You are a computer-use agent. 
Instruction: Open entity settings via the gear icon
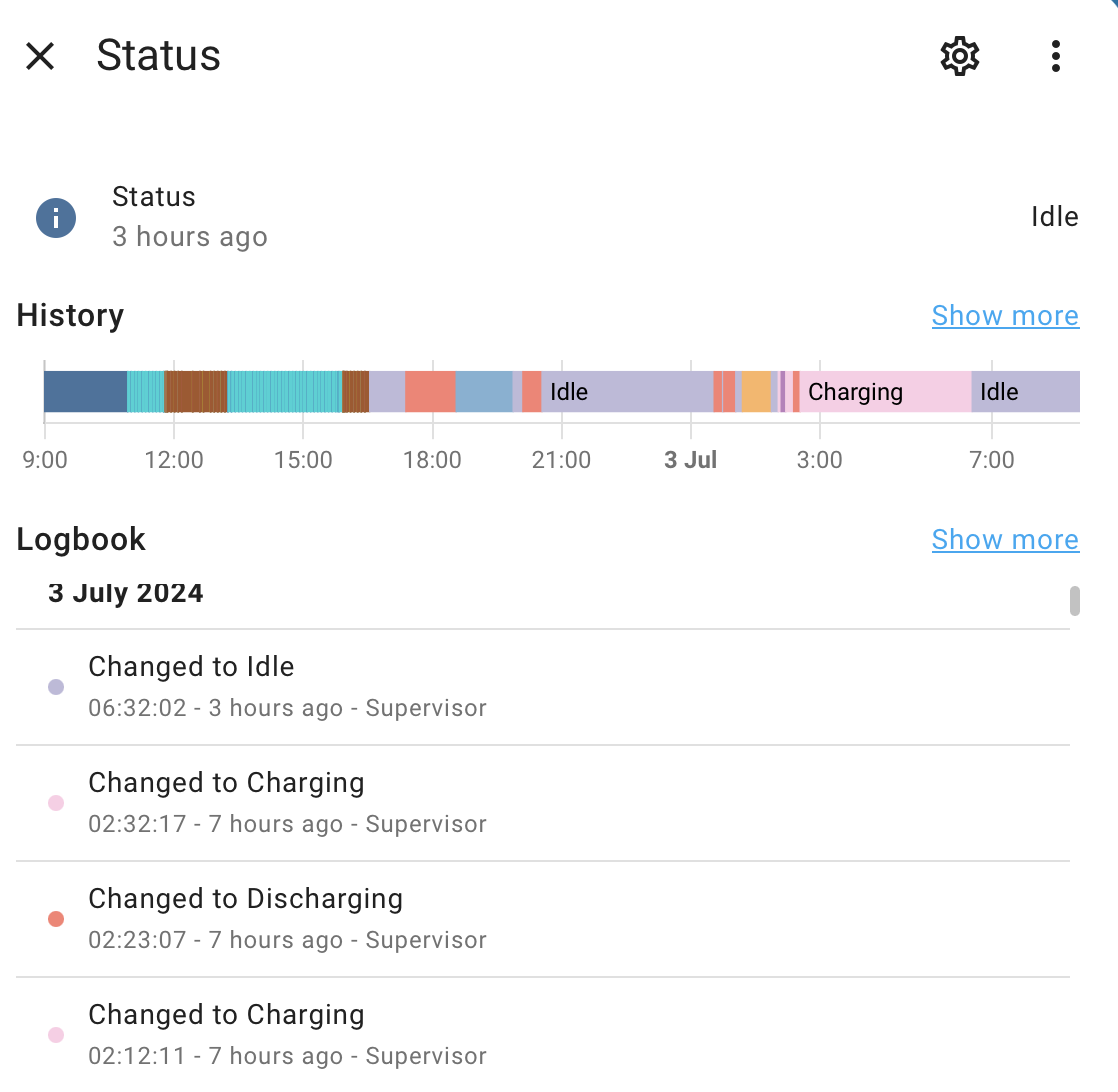click(x=960, y=56)
